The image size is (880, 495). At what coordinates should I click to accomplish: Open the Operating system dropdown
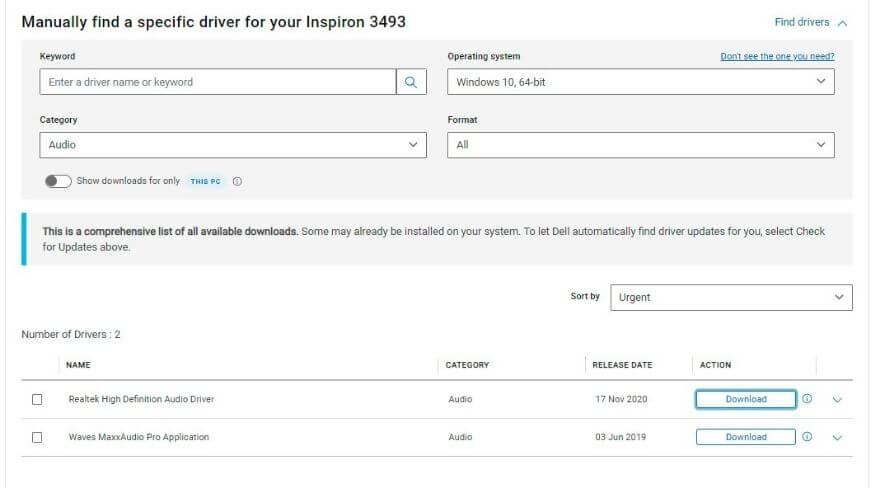640,82
